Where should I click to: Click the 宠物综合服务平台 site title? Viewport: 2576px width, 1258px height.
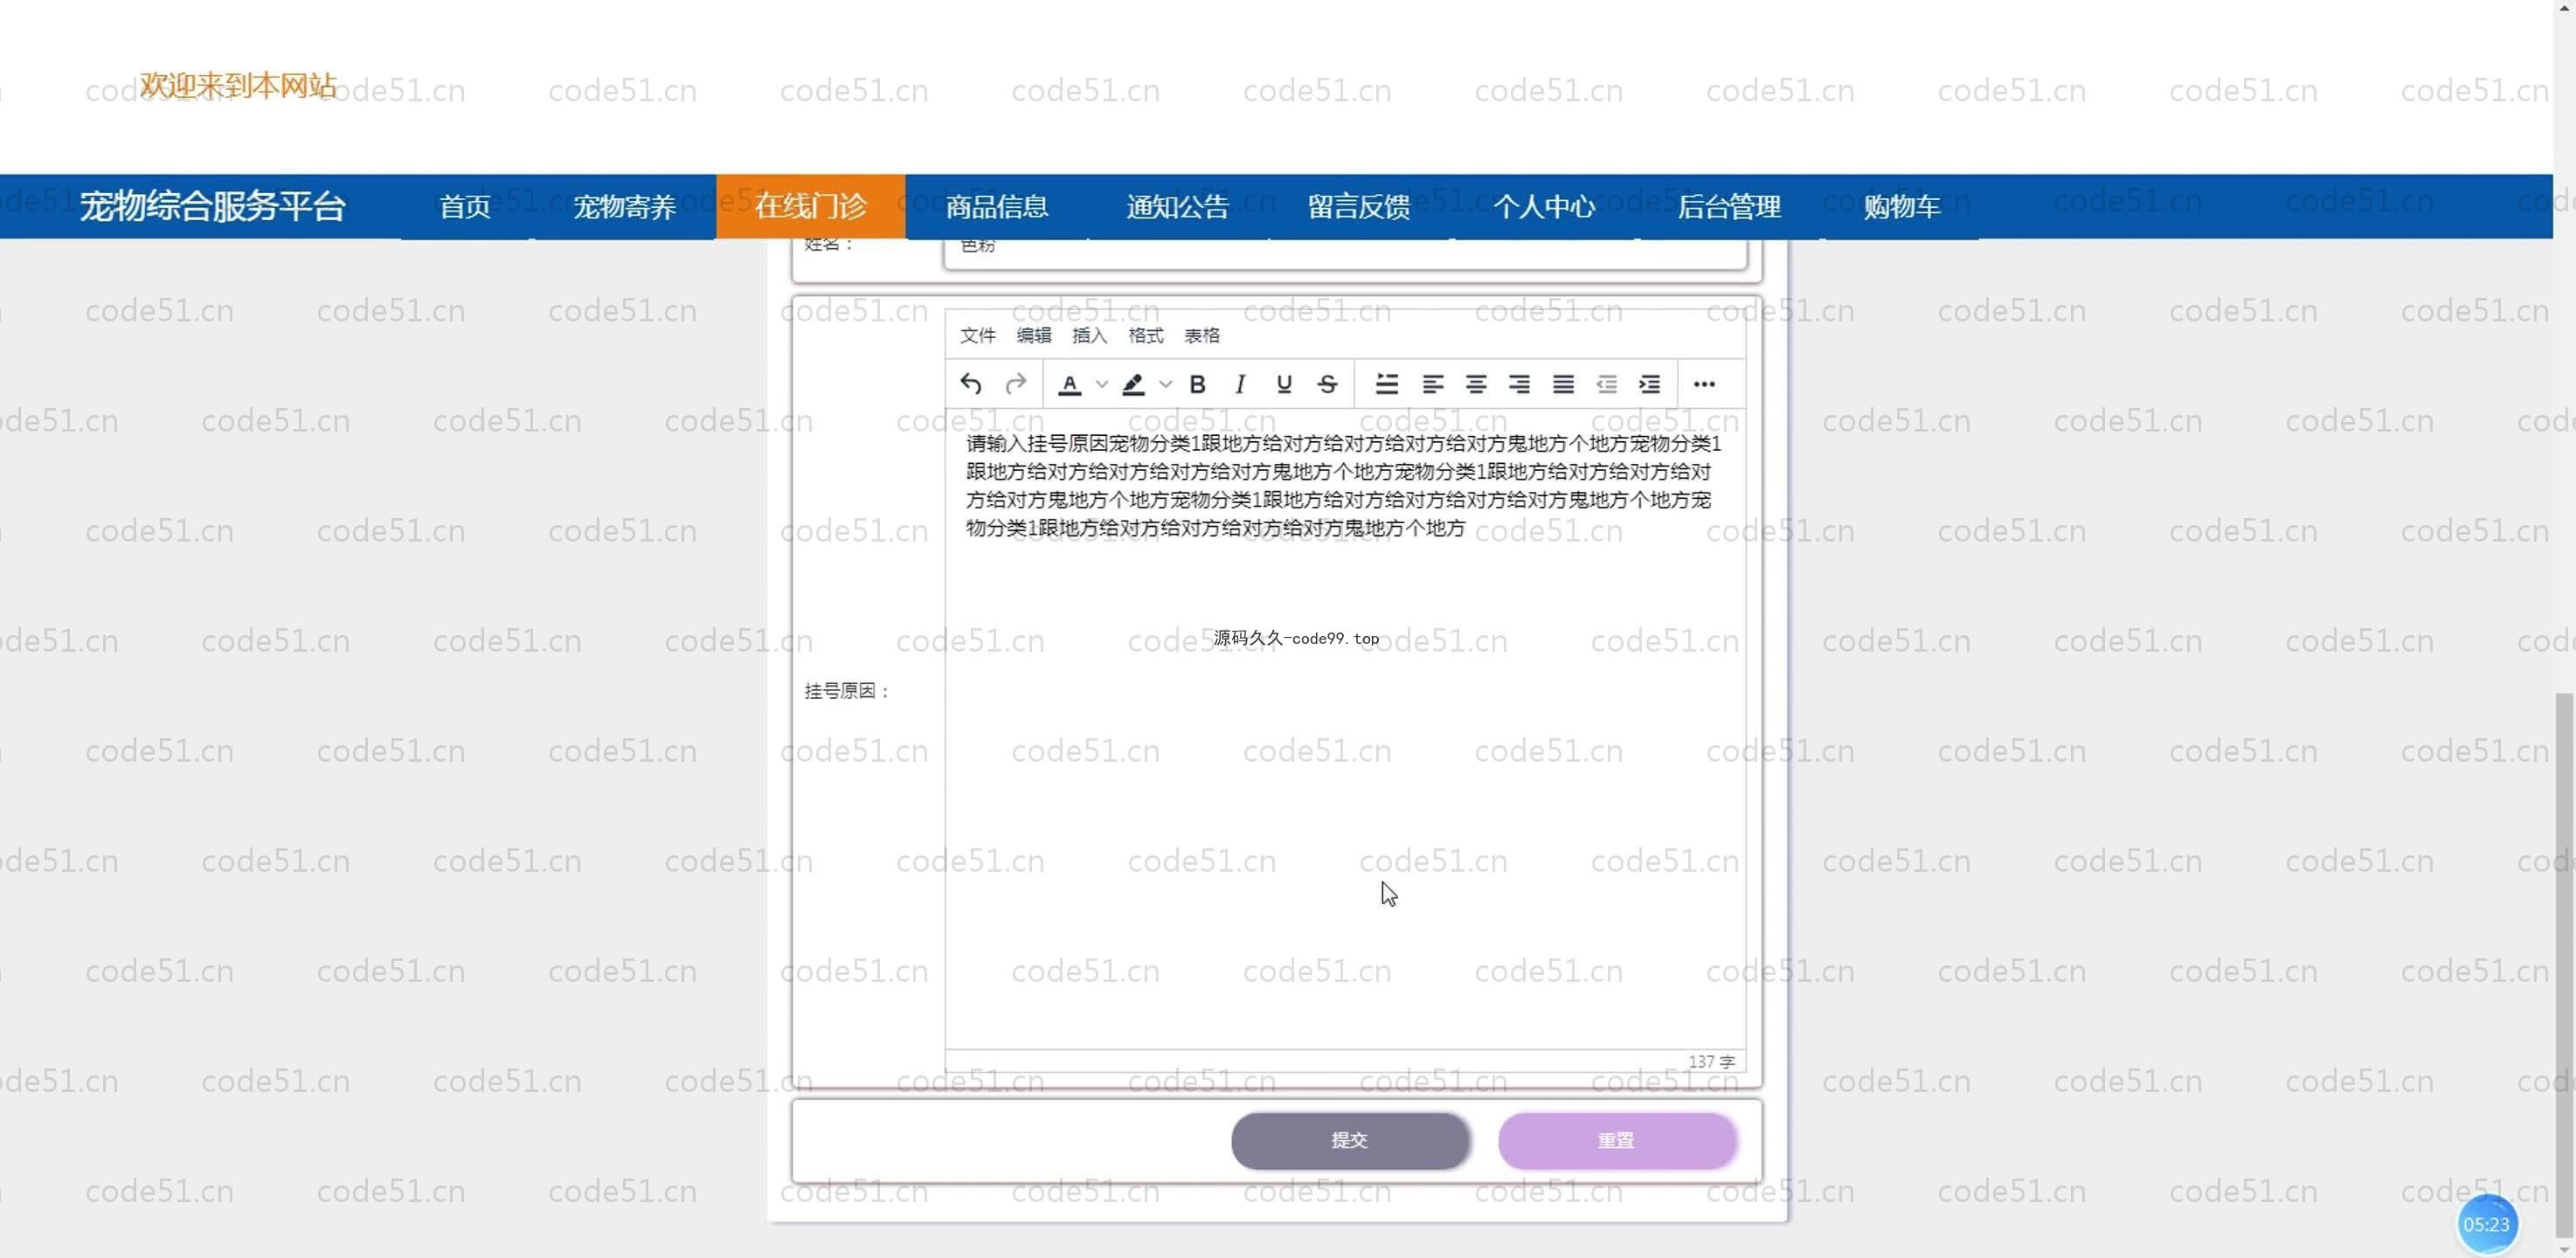pos(212,206)
